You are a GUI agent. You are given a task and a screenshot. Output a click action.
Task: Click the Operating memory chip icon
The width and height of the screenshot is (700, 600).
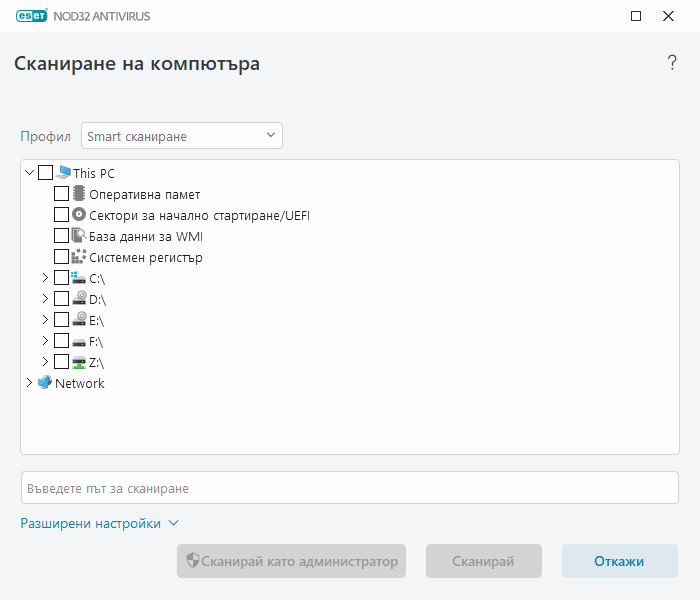(79, 194)
